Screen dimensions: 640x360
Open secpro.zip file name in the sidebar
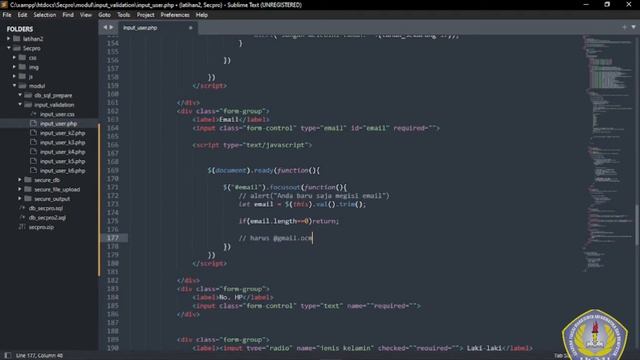(x=41, y=227)
